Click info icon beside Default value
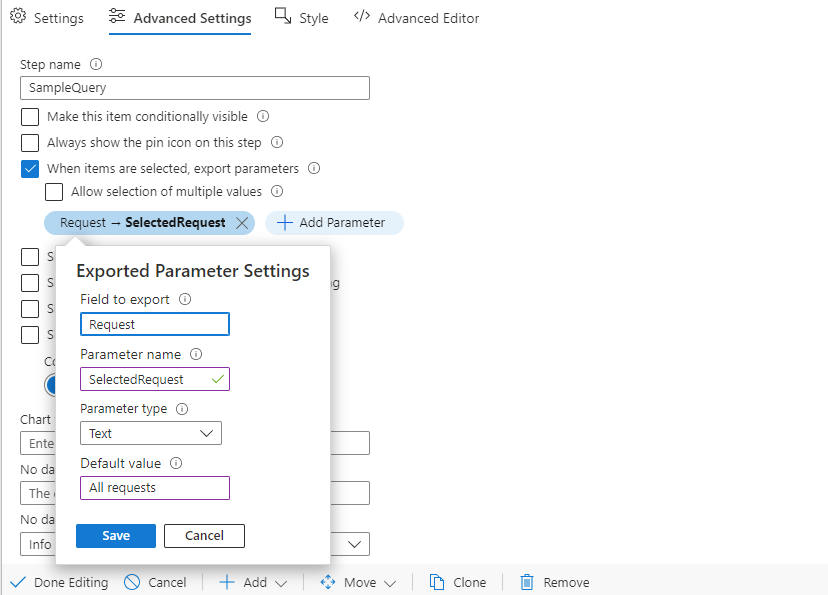 tap(176, 463)
